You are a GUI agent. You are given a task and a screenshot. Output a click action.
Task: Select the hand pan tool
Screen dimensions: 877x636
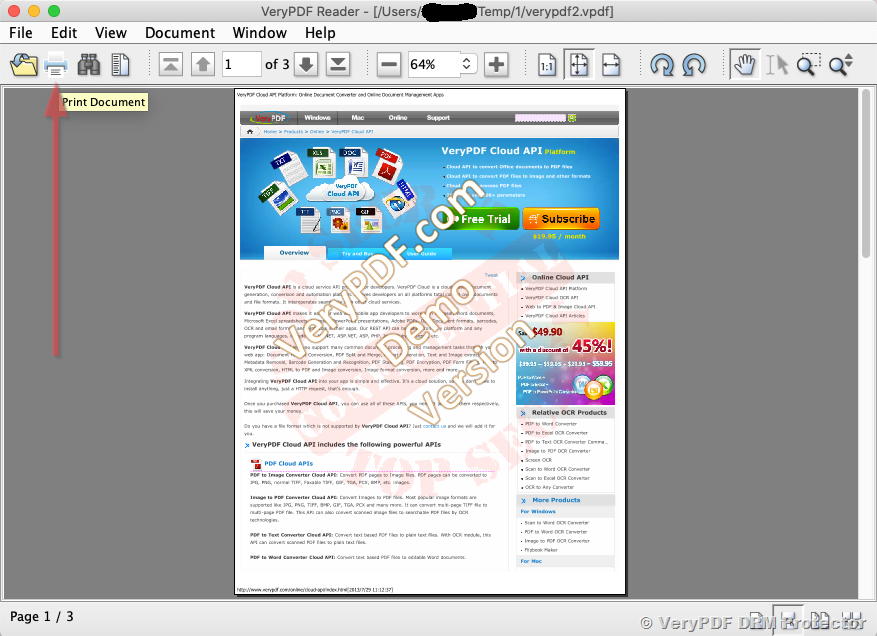pyautogui.click(x=743, y=65)
